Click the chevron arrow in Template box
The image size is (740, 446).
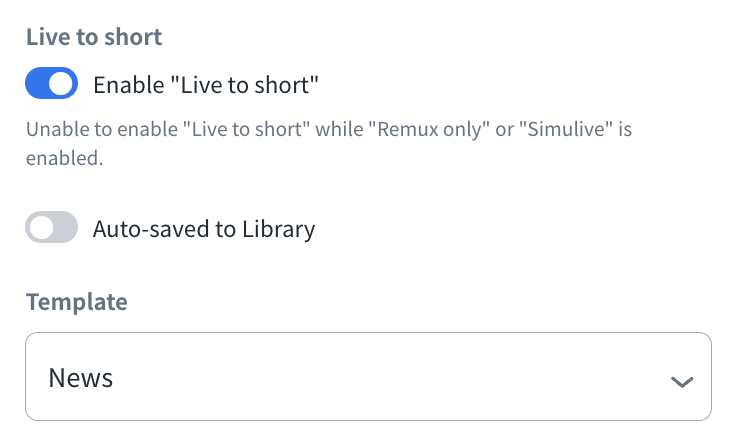682,381
